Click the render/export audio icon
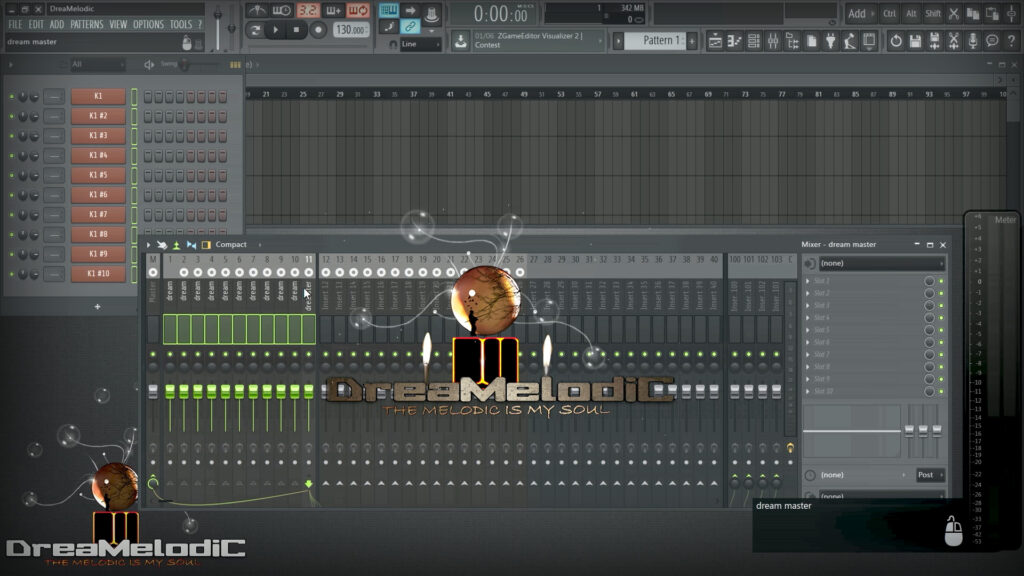1024x576 pixels. [x=935, y=41]
